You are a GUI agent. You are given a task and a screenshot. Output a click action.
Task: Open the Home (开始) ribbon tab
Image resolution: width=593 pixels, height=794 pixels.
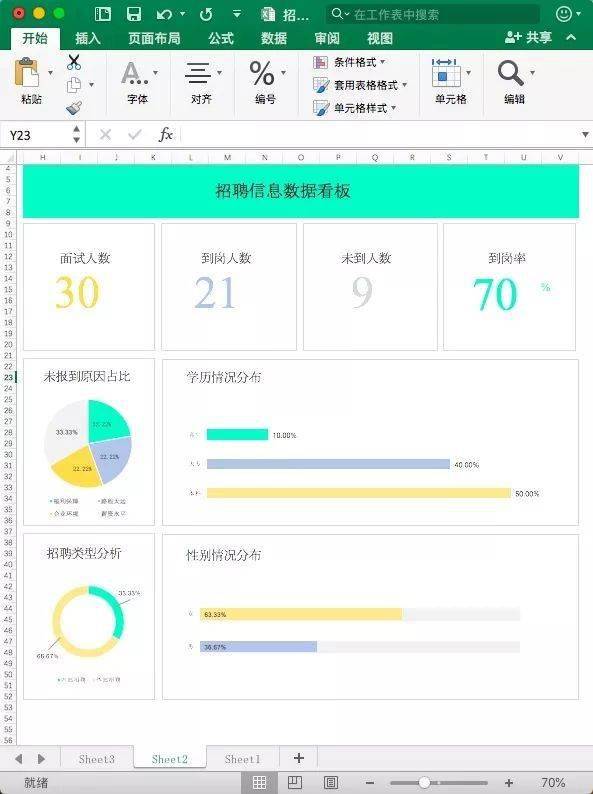[x=35, y=38]
